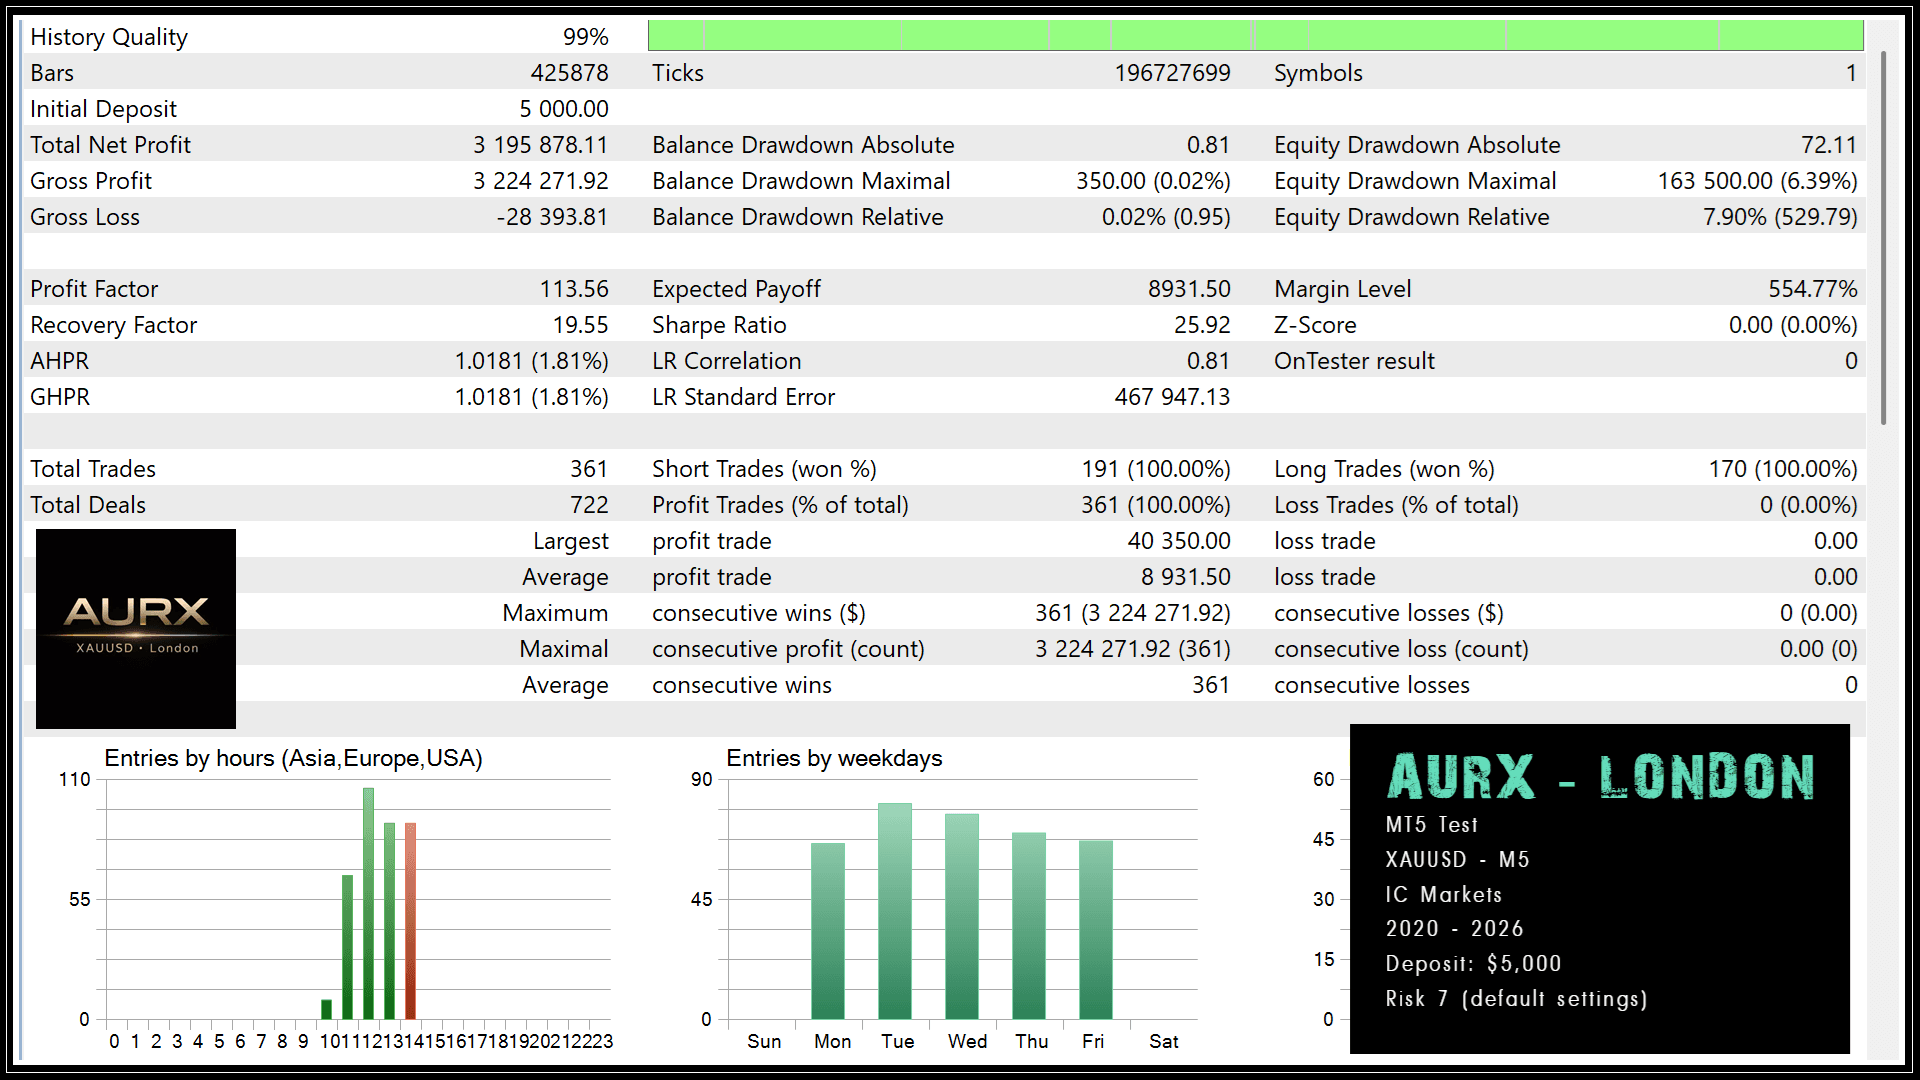Select the Profit Factor row label
1920x1080 pixels.
94,289
